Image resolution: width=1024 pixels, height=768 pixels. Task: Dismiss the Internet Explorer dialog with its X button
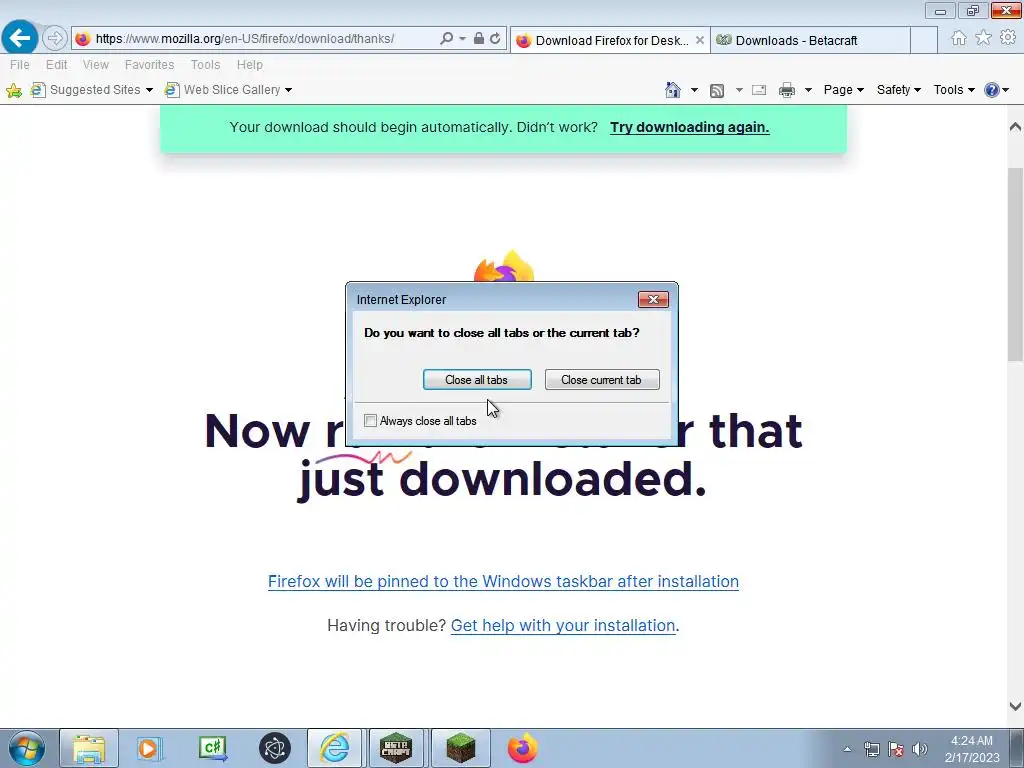[x=653, y=299]
